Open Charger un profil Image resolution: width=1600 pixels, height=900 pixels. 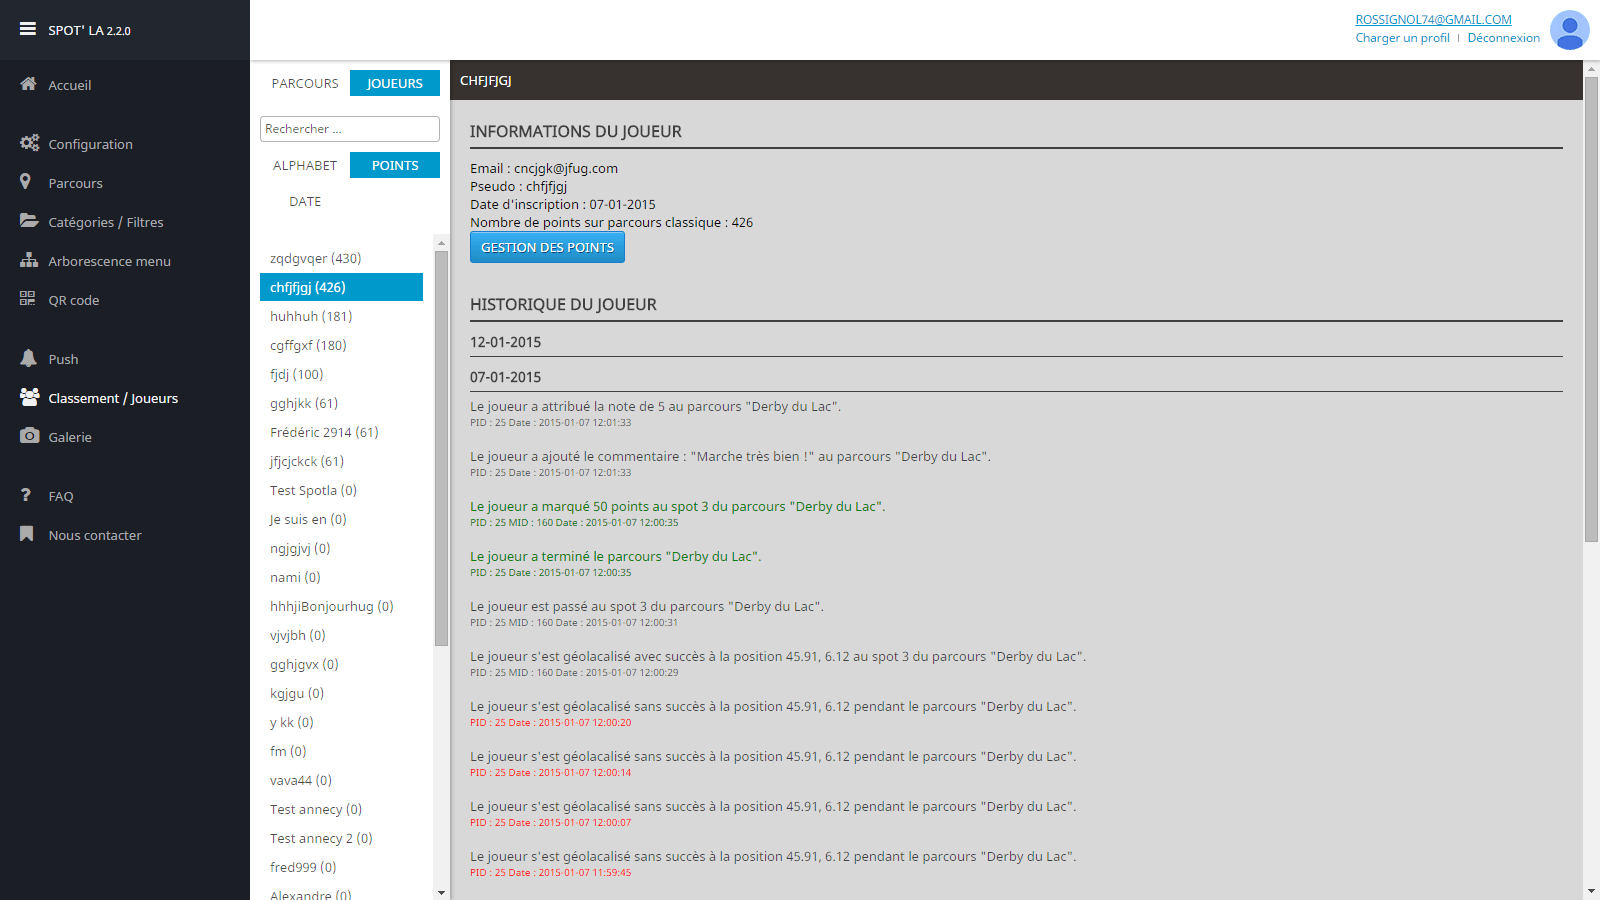pyautogui.click(x=1402, y=37)
